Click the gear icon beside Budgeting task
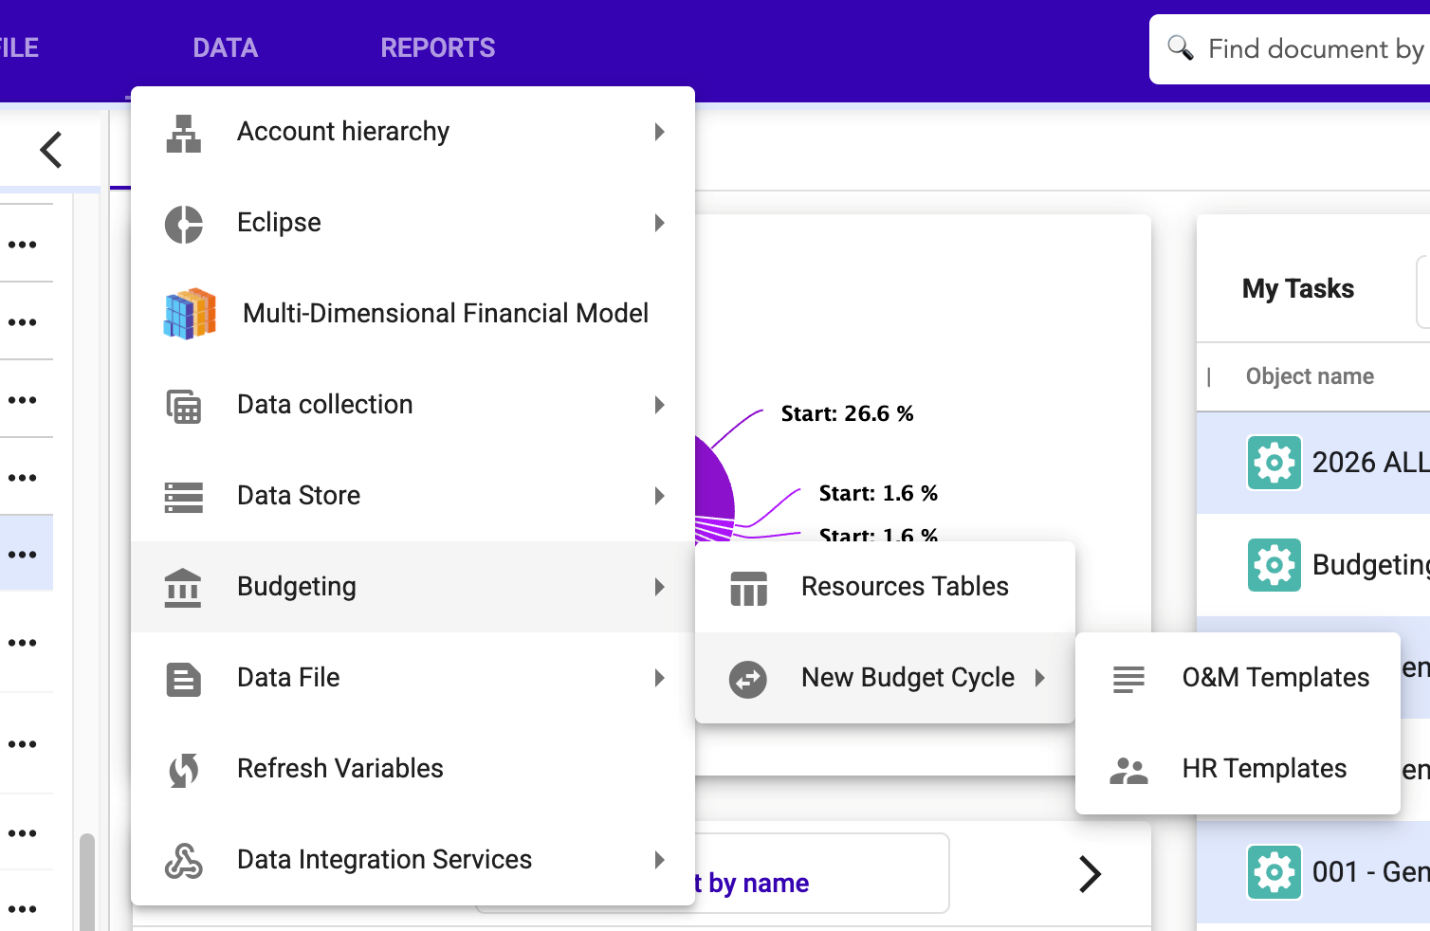The height and width of the screenshot is (931, 1430). (x=1274, y=564)
